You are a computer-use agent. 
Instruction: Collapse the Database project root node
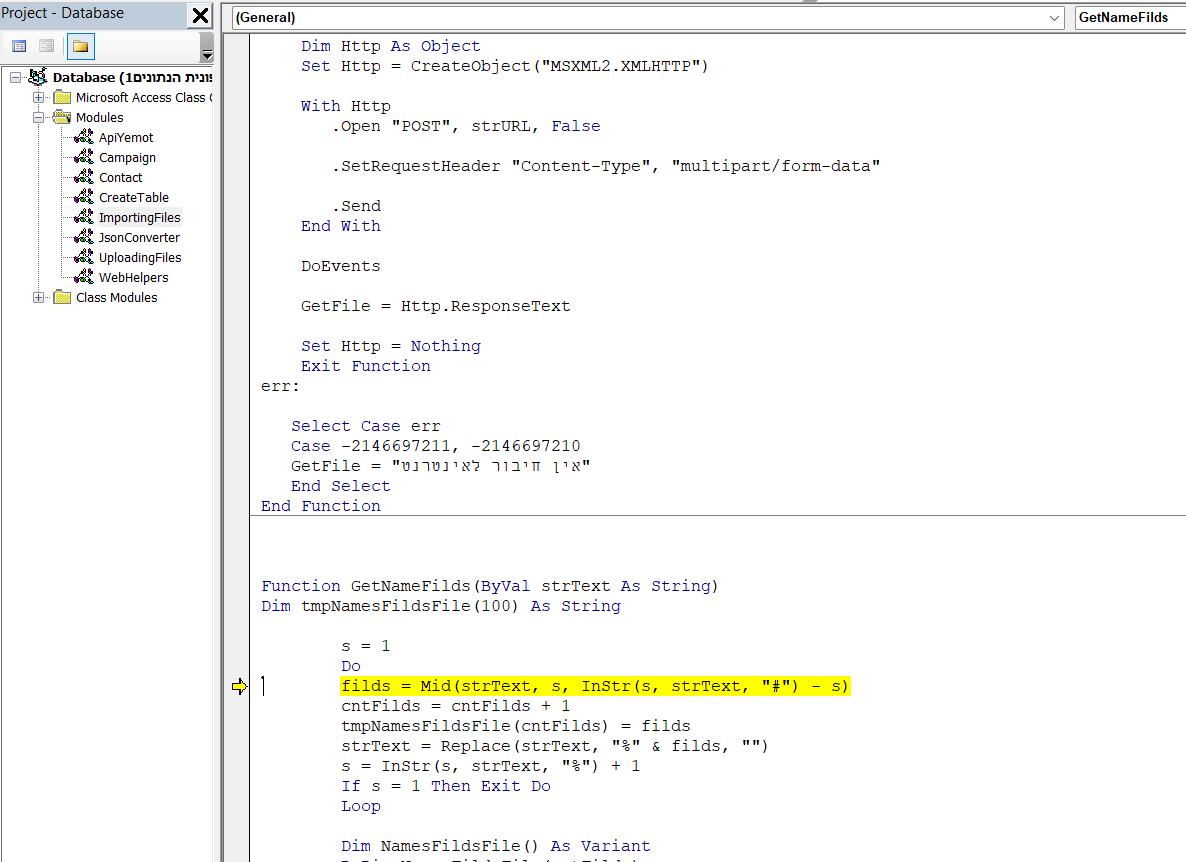15,78
